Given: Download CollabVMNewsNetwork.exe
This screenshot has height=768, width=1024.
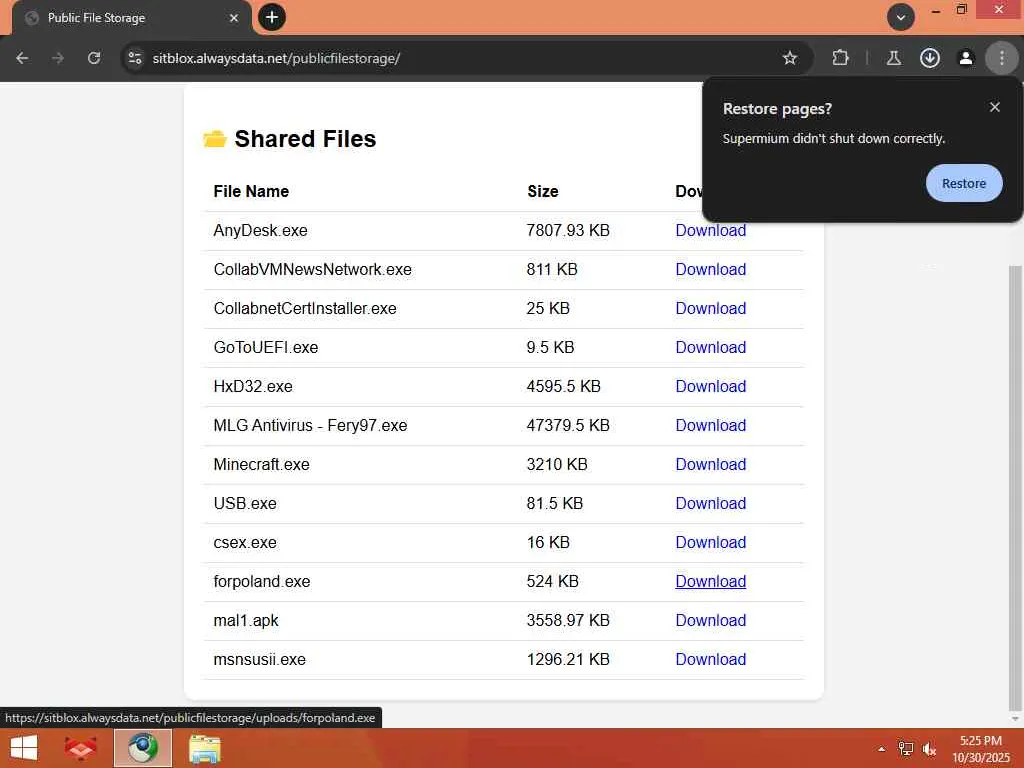Looking at the screenshot, I should pos(711,270).
